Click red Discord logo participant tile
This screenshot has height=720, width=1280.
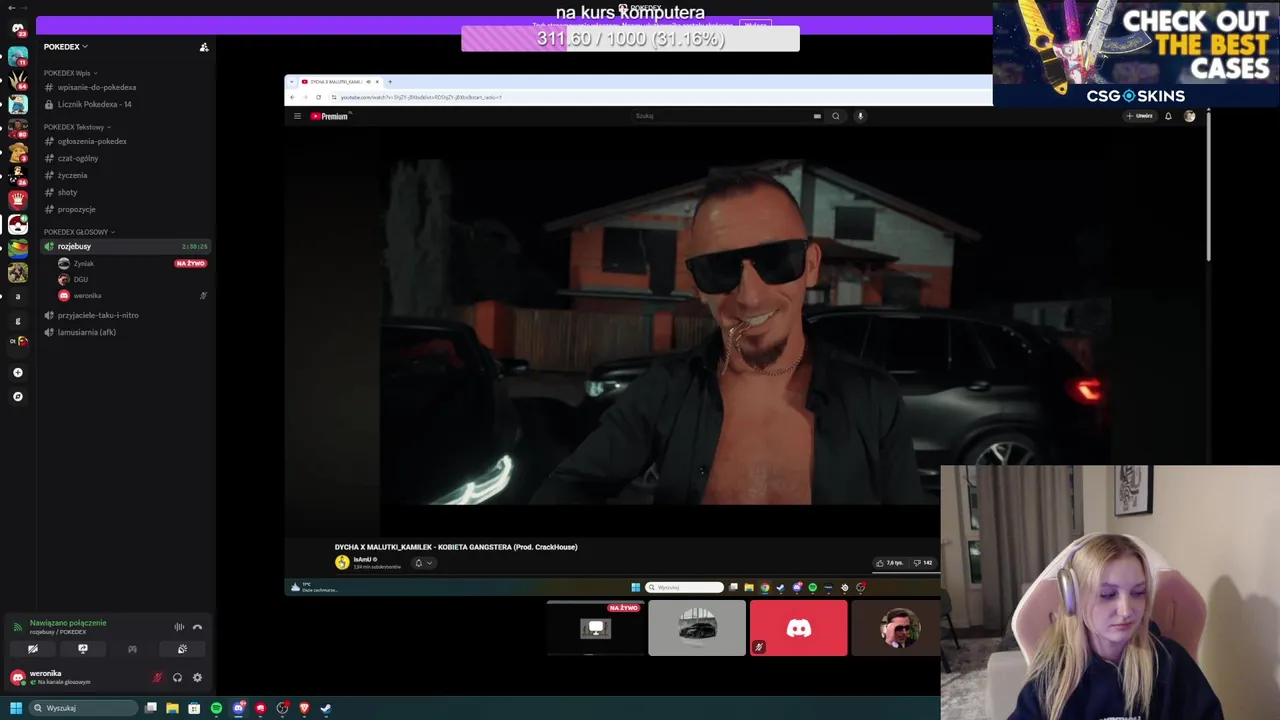click(x=798, y=628)
